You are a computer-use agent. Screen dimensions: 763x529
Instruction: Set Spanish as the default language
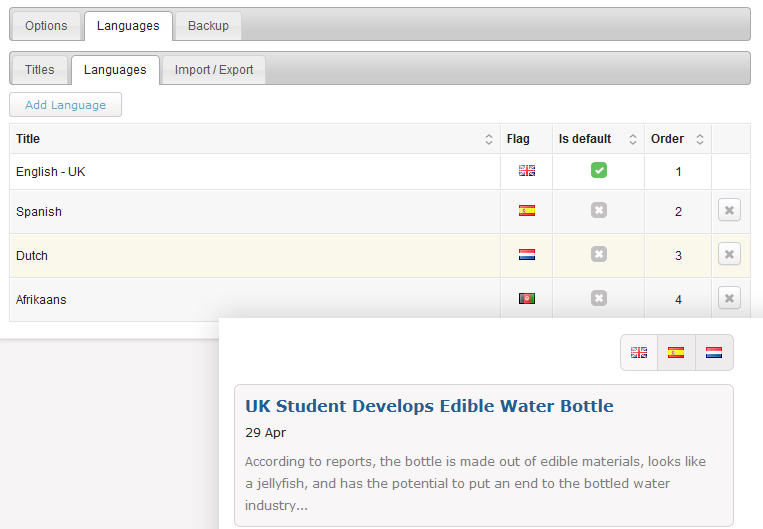click(599, 210)
